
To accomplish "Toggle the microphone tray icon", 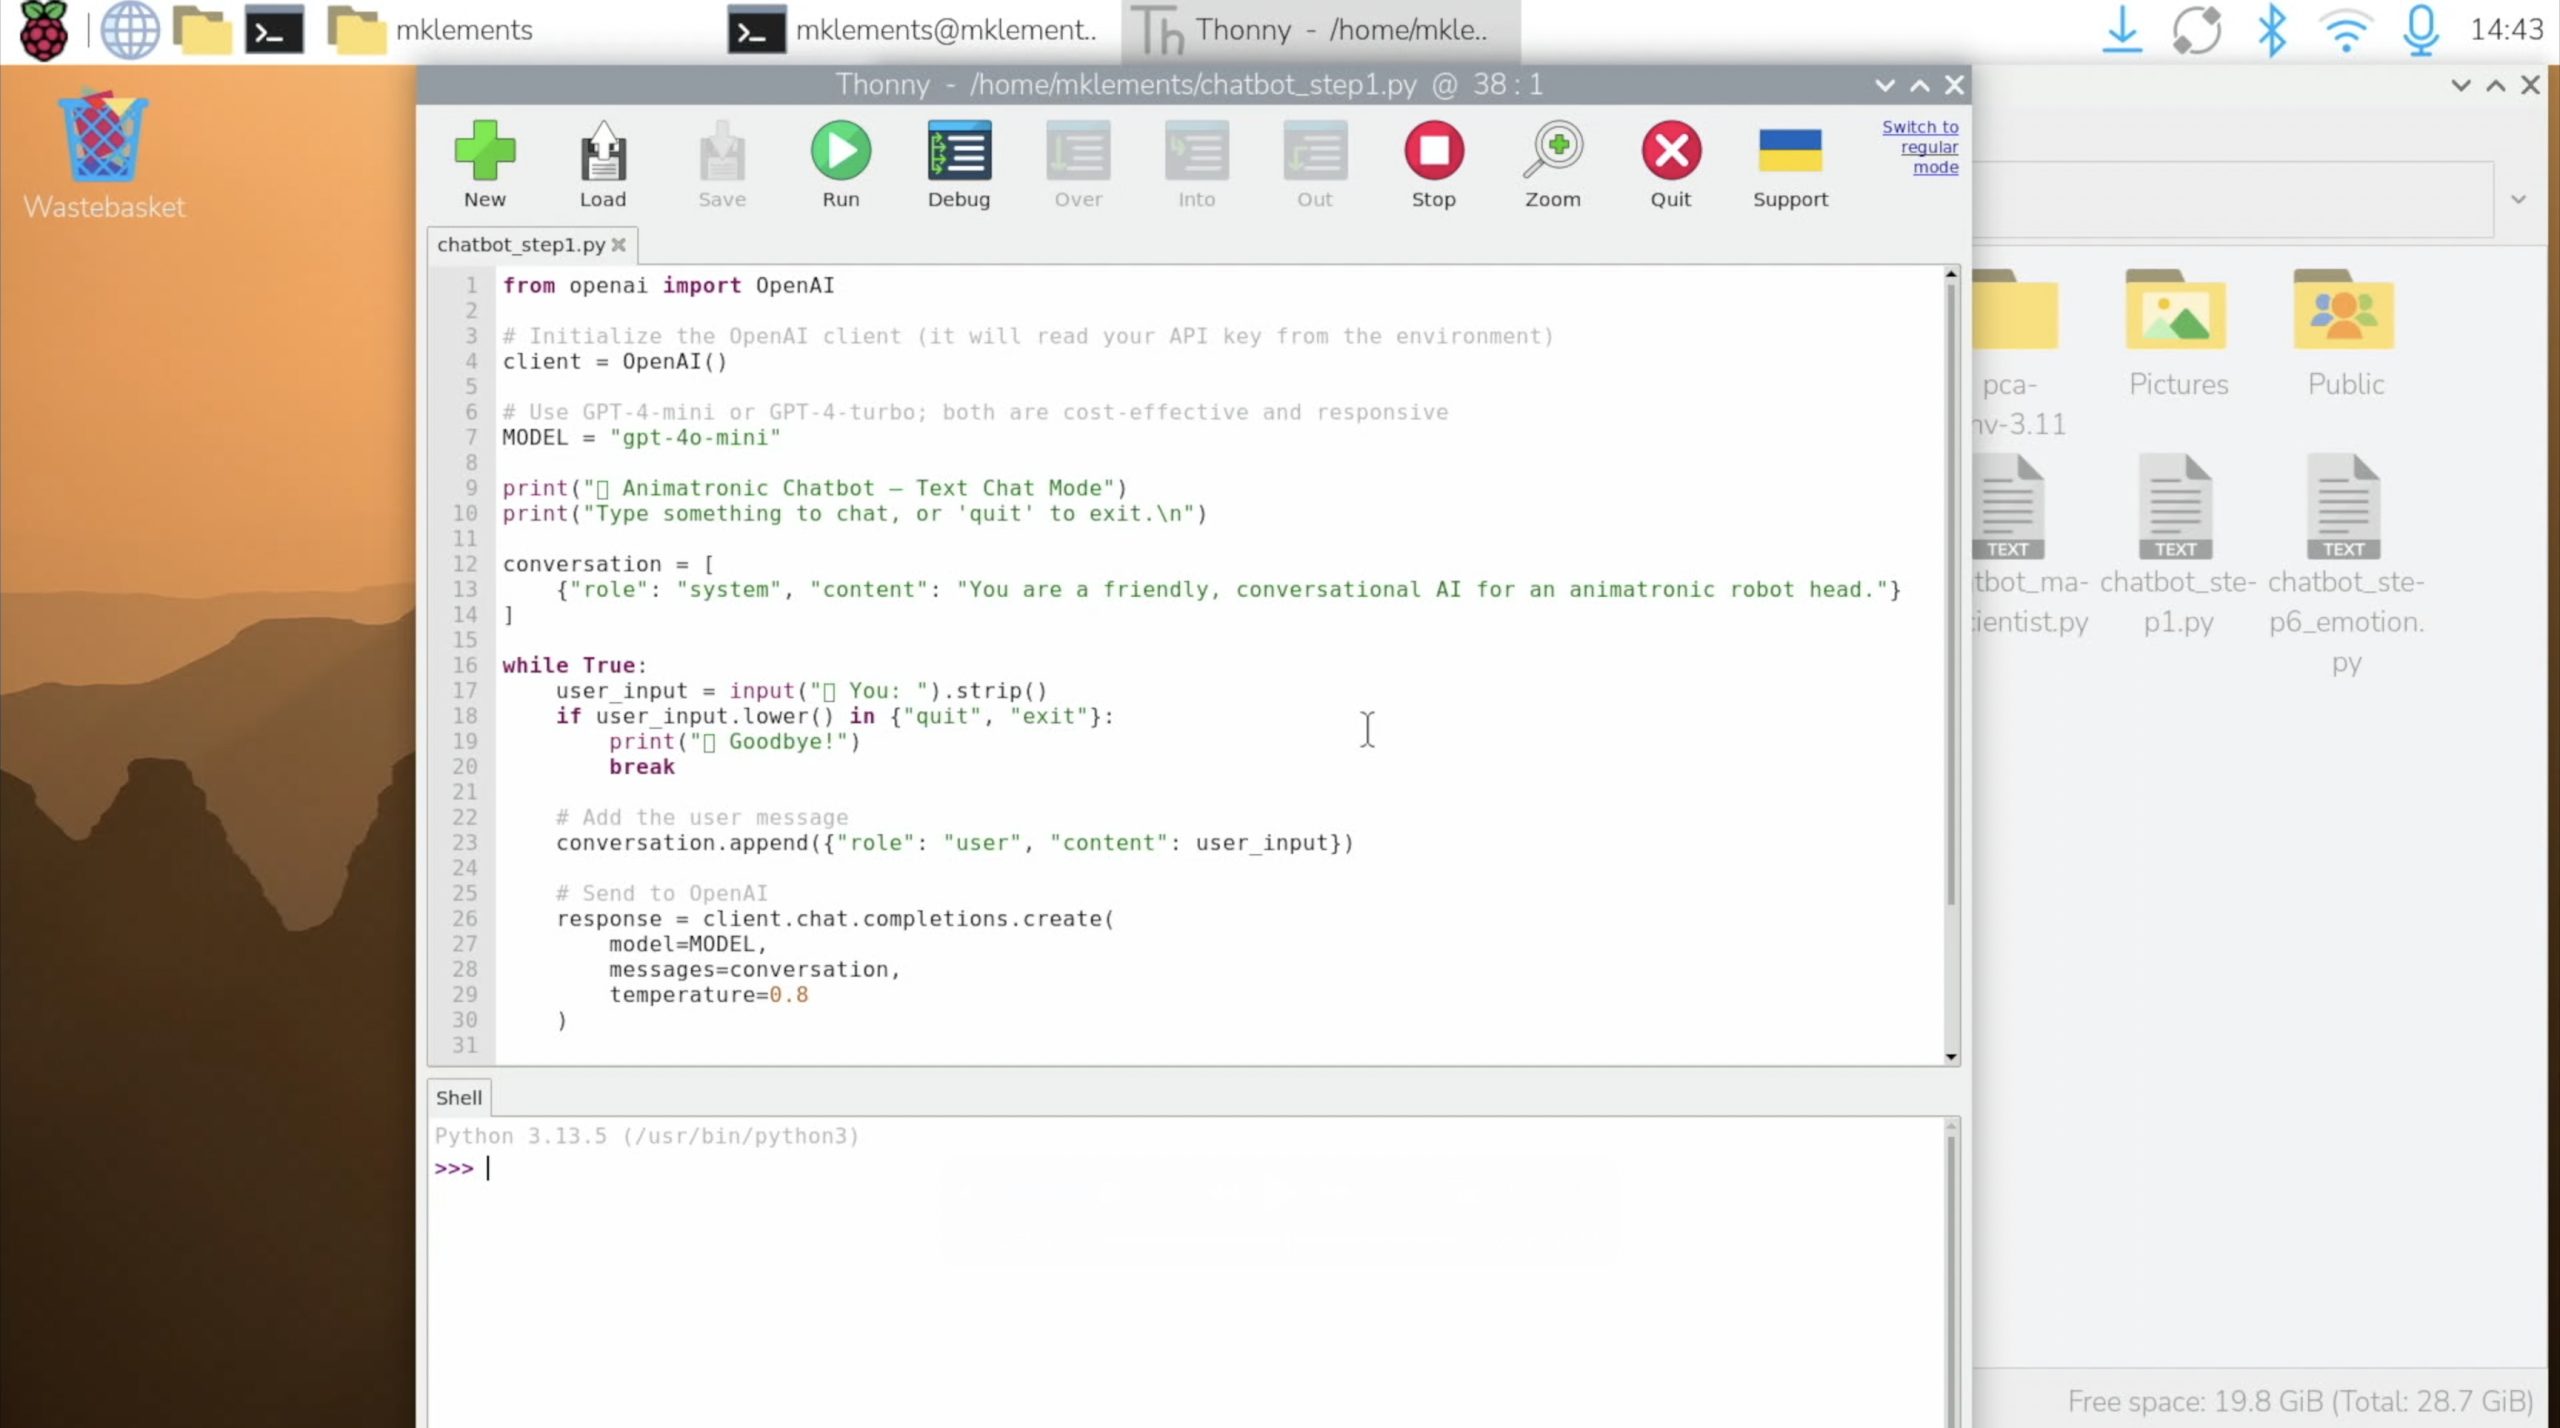I will (x=2420, y=30).
